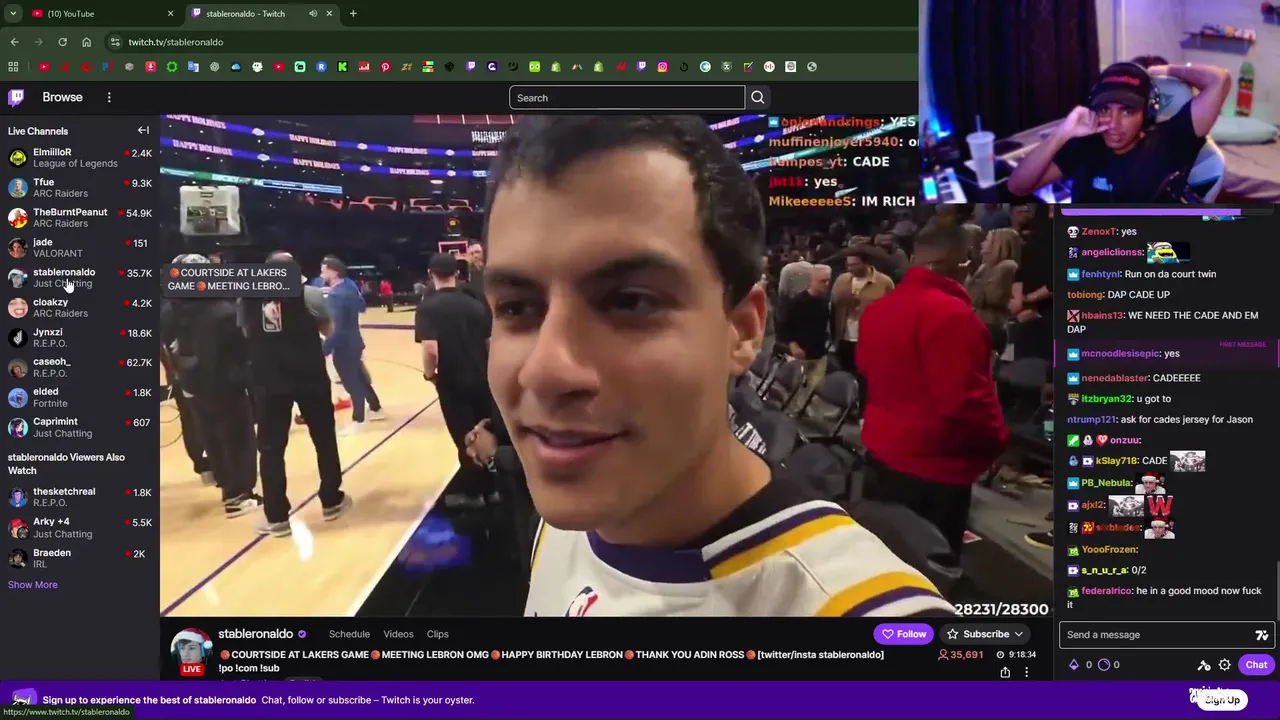The width and height of the screenshot is (1280, 720).
Task: Open jade VALORANT channel
Action: point(80,248)
